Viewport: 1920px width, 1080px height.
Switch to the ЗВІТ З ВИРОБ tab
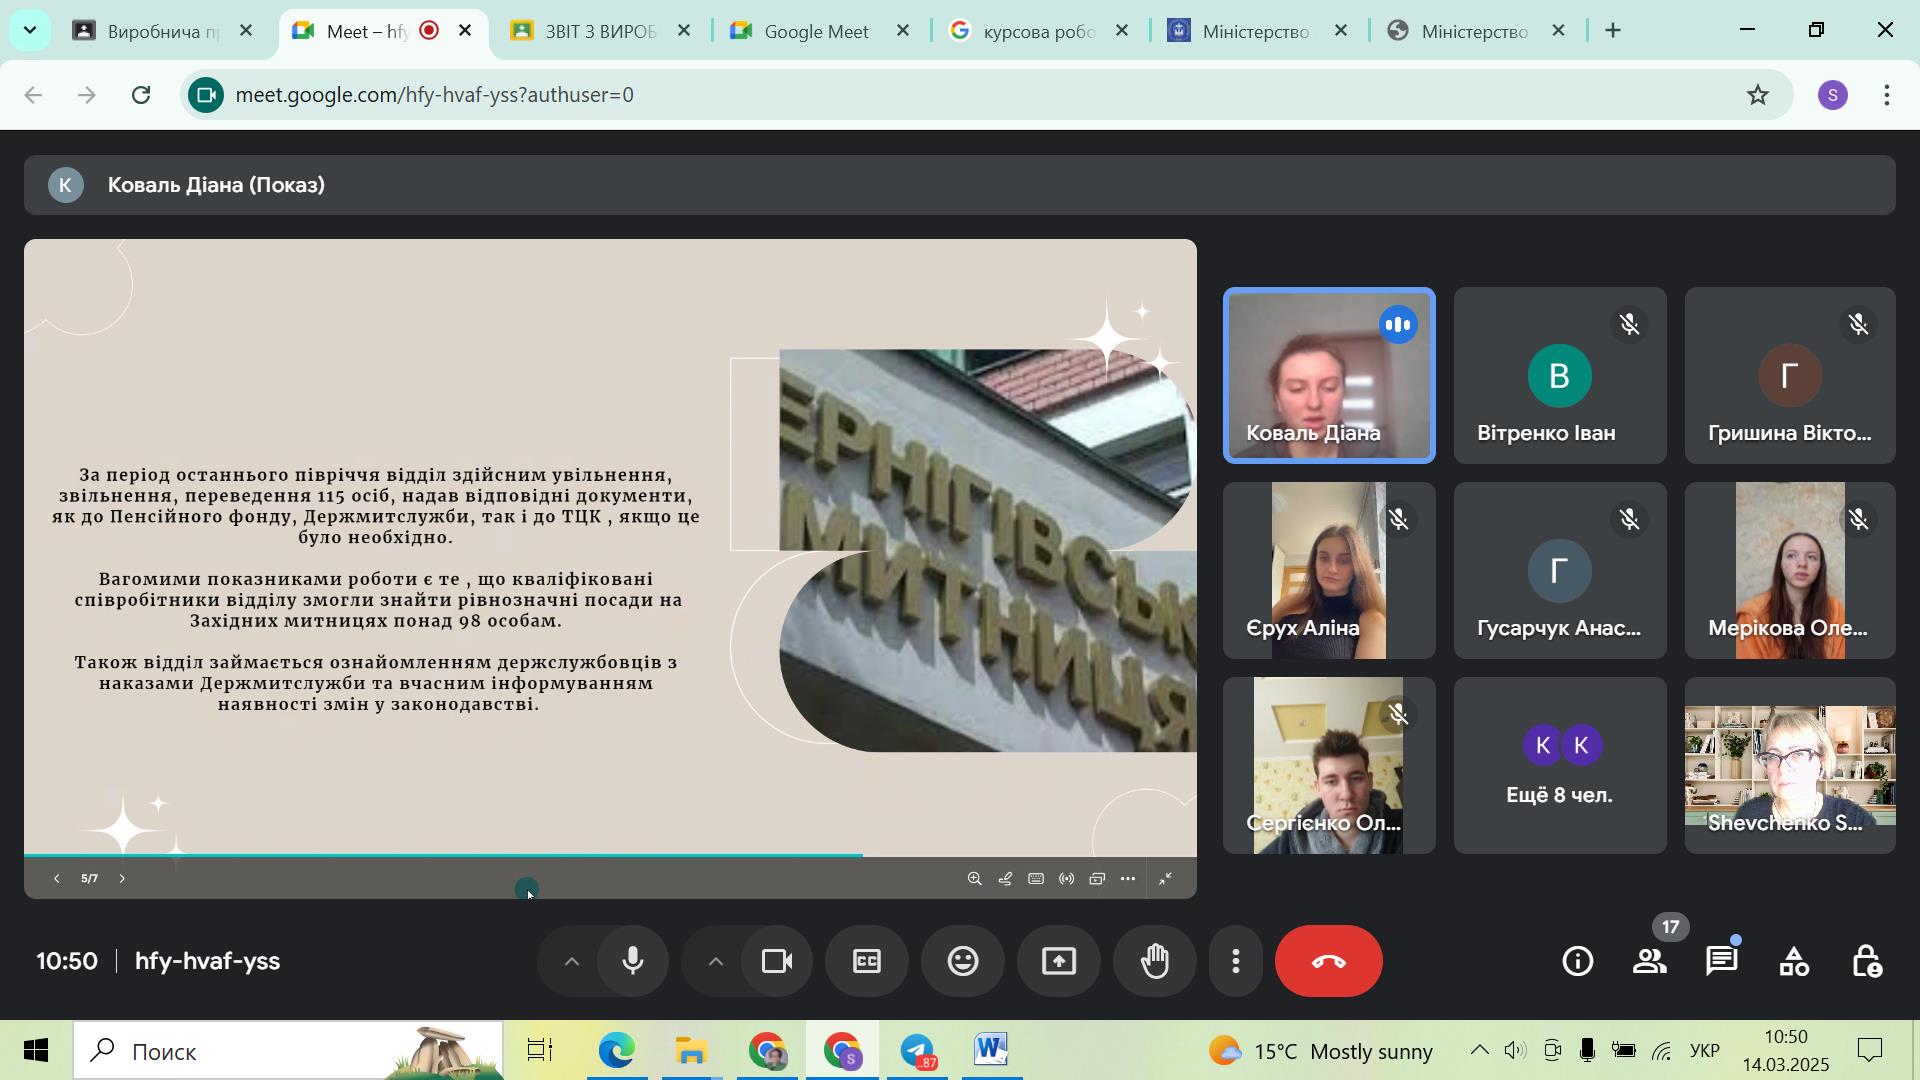[x=600, y=31]
